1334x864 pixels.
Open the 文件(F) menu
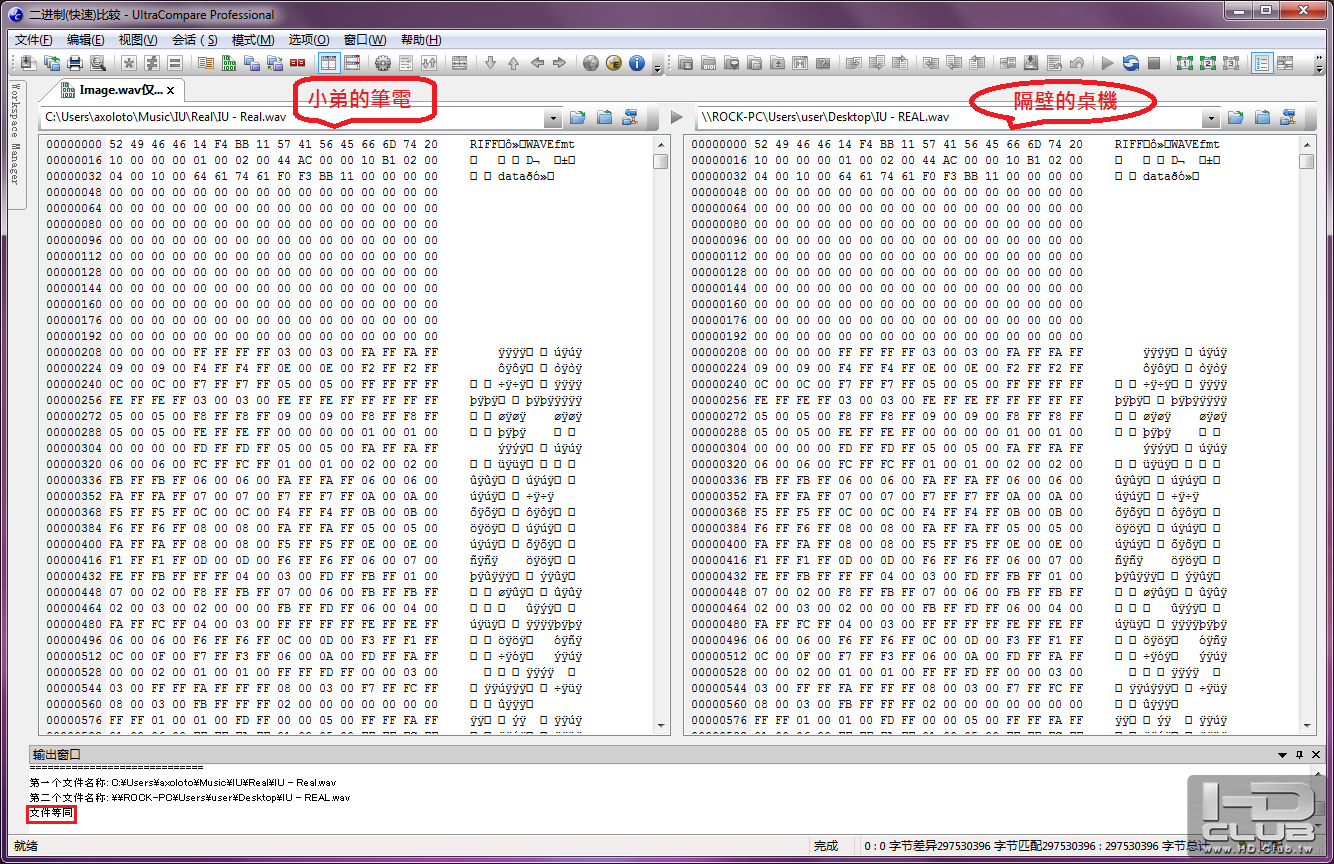(x=34, y=40)
